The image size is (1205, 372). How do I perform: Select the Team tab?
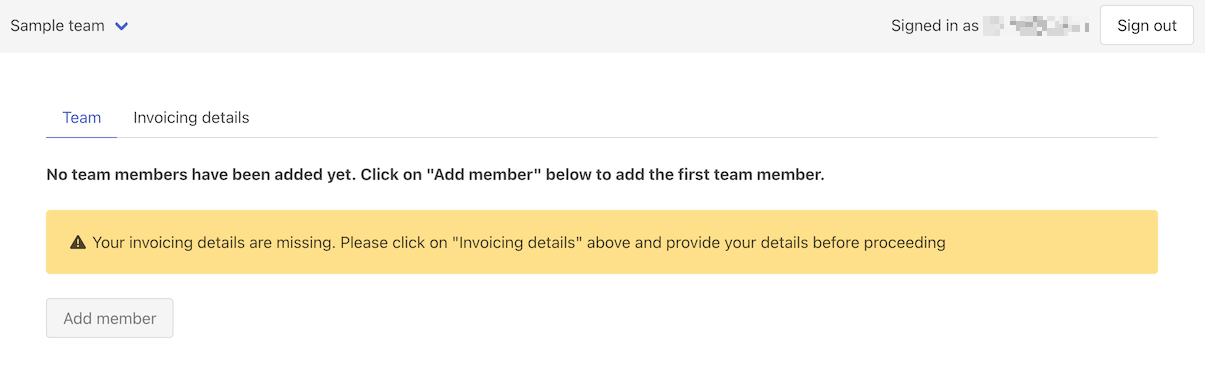(x=82, y=118)
